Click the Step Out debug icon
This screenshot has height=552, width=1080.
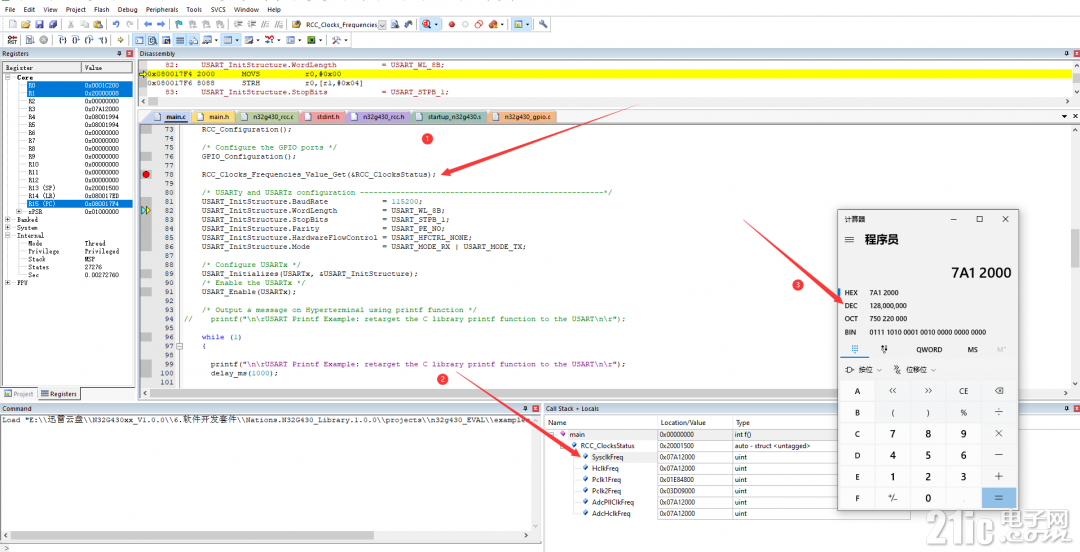click(x=90, y=40)
